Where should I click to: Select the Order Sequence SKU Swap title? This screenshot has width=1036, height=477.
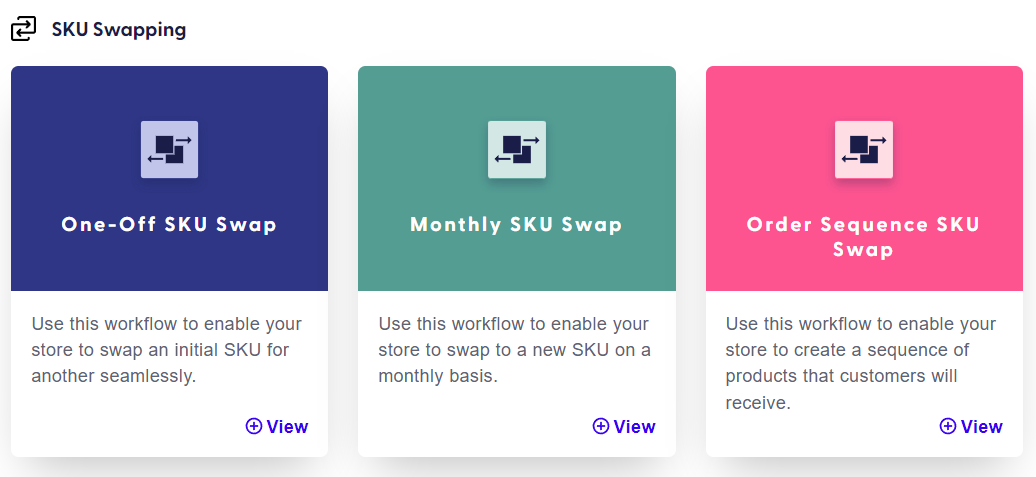click(864, 237)
